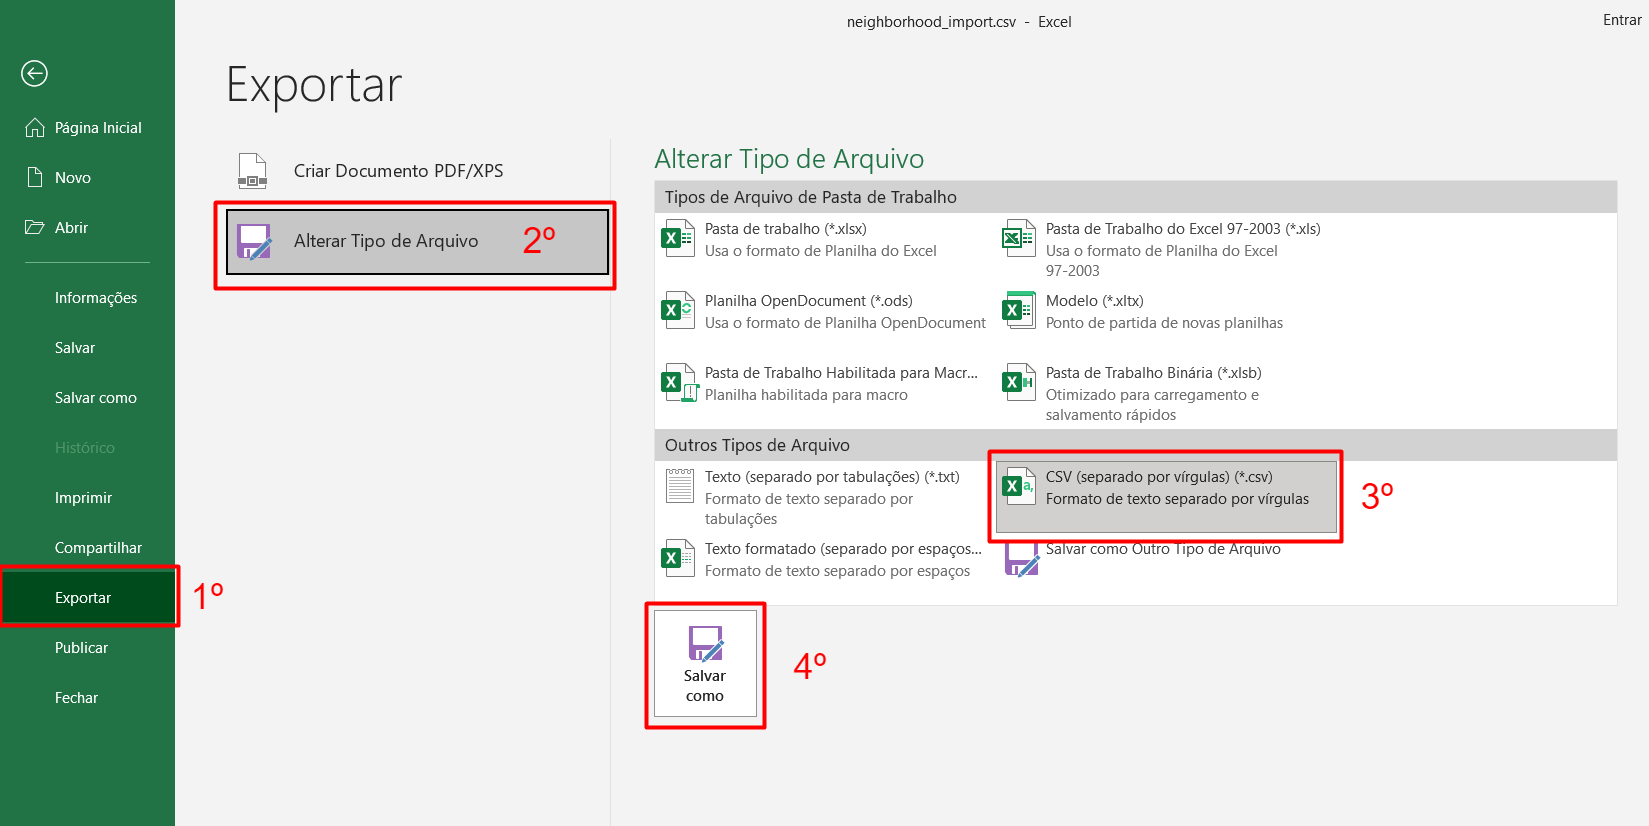This screenshot has height=826, width=1649.
Task: Click the Novo blank document icon
Action: [x=35, y=177]
